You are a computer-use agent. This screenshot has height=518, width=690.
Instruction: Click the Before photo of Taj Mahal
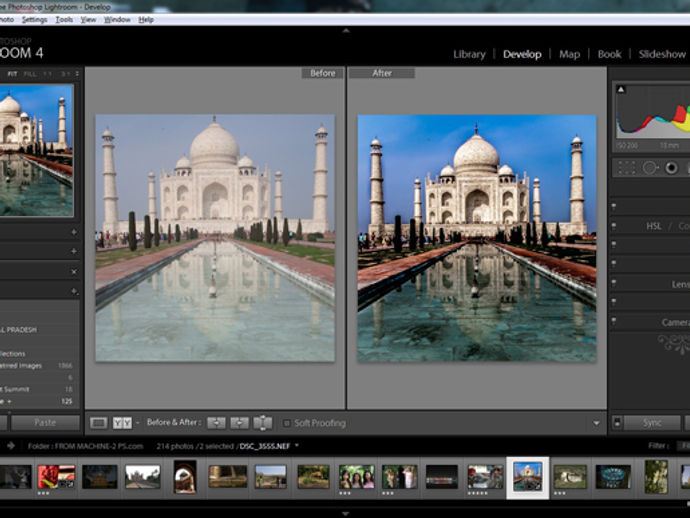tap(215, 238)
